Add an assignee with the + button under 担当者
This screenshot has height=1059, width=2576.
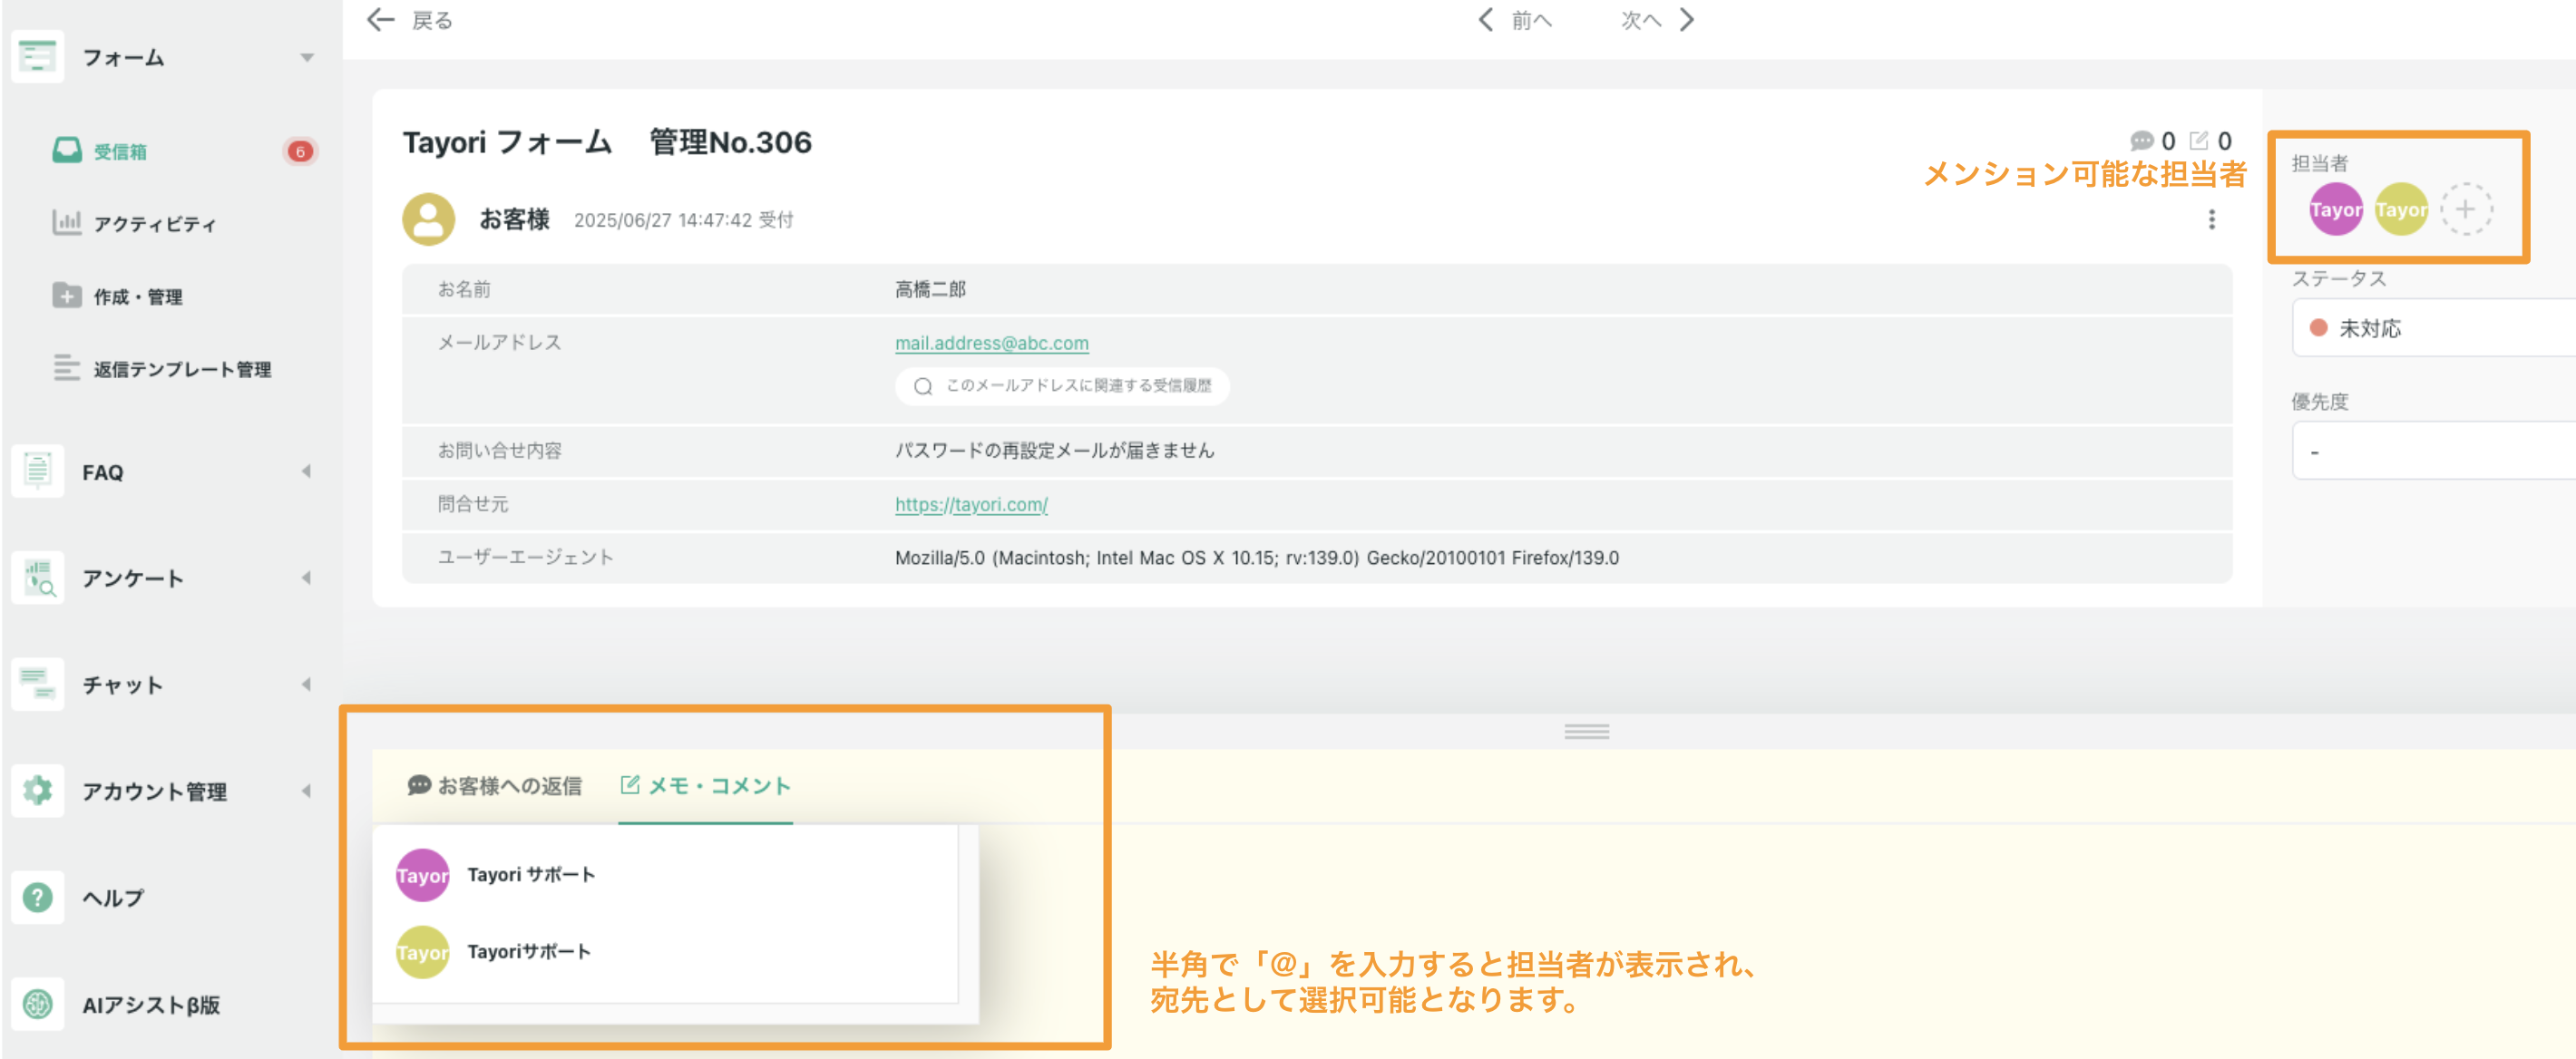(2466, 210)
